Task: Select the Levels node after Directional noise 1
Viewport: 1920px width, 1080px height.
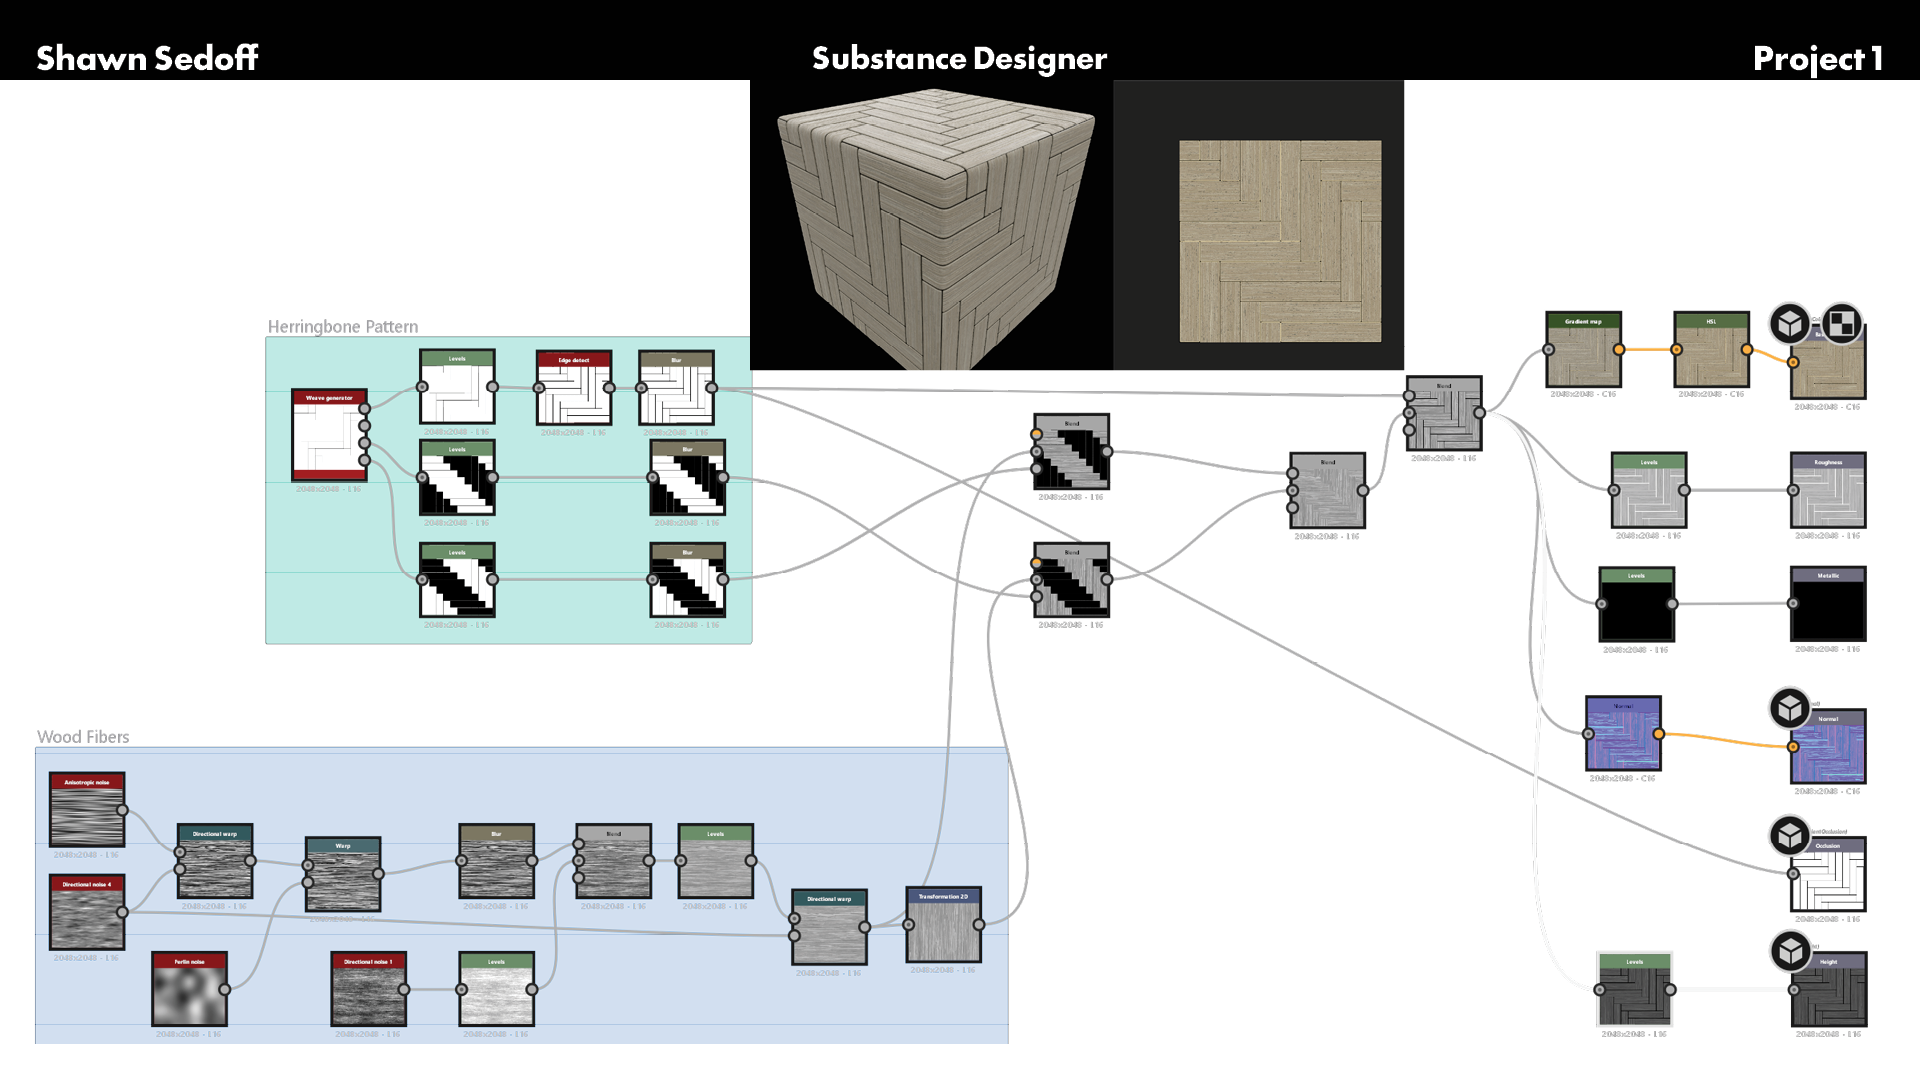Action: [496, 989]
